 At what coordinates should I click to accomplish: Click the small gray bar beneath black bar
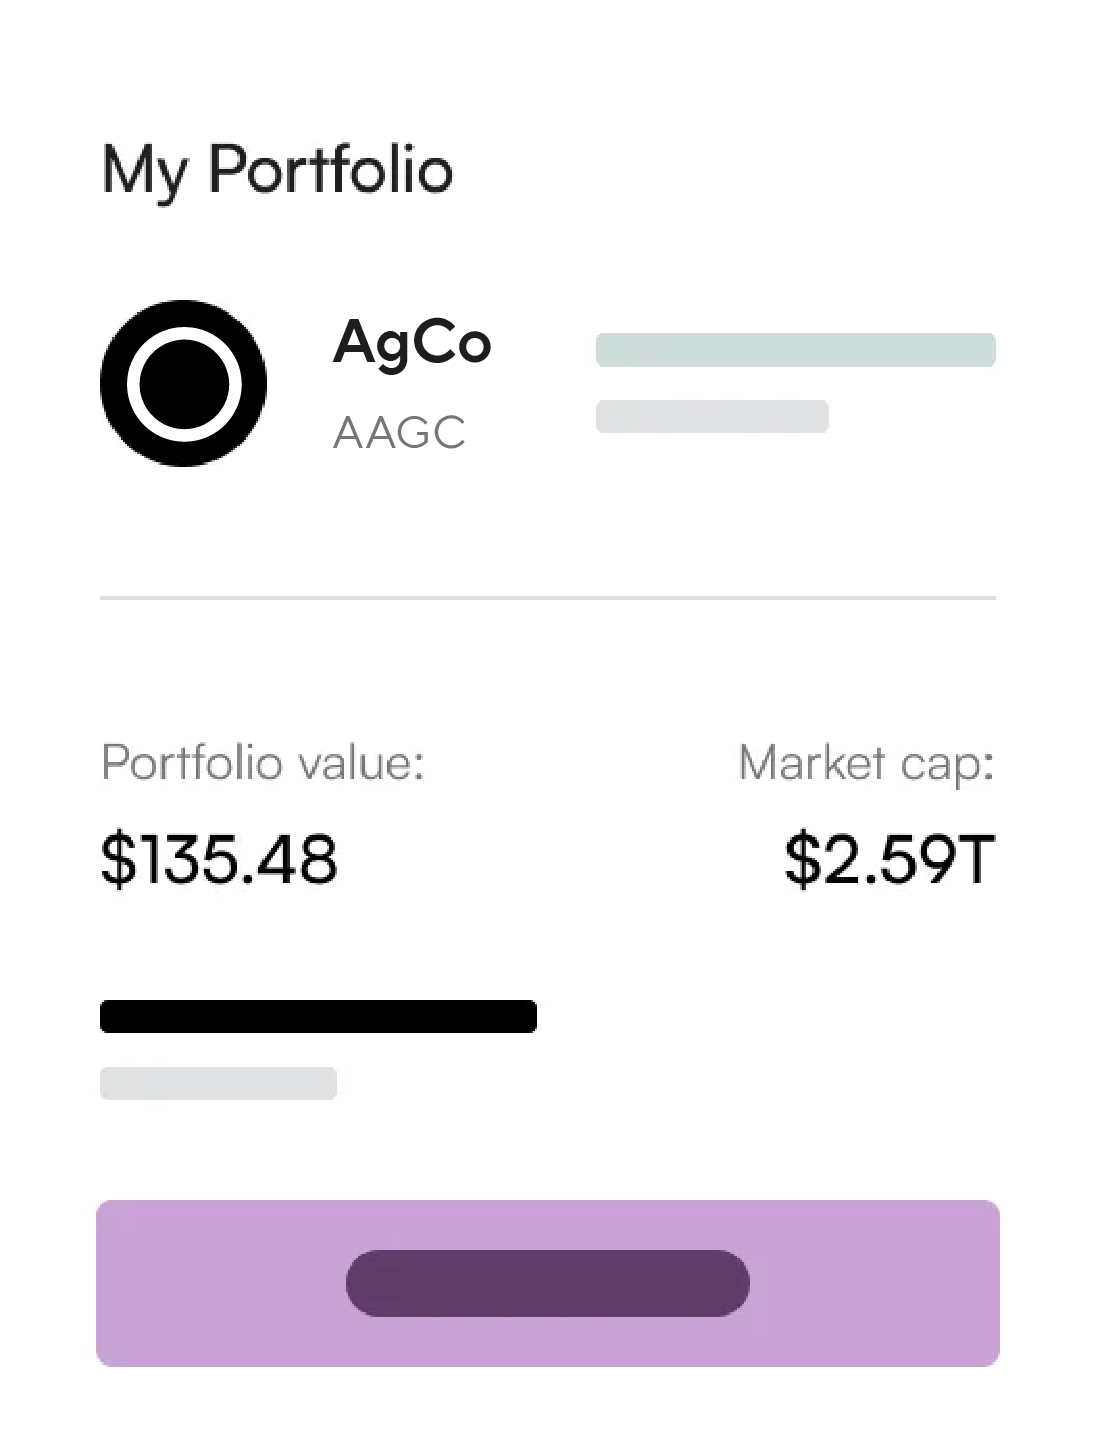point(218,1083)
